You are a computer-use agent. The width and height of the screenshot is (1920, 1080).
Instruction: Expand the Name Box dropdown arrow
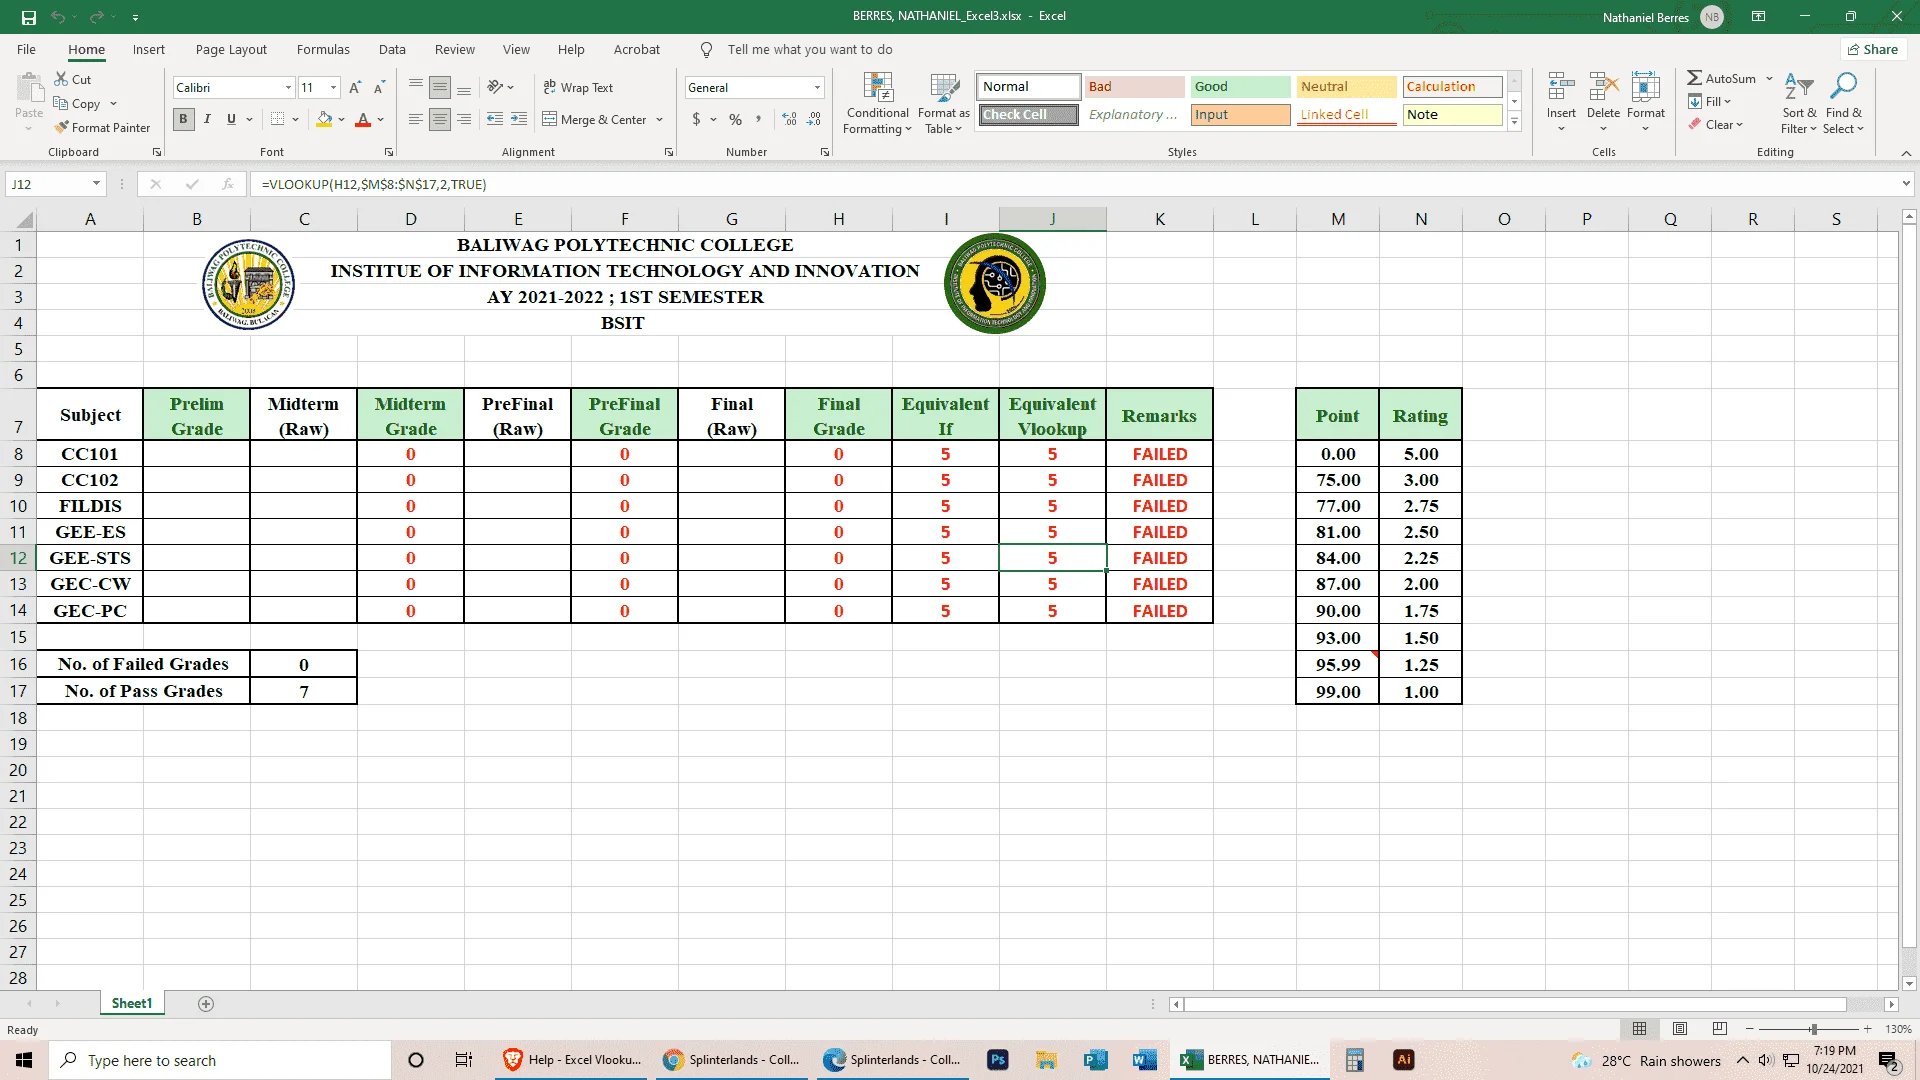96,184
